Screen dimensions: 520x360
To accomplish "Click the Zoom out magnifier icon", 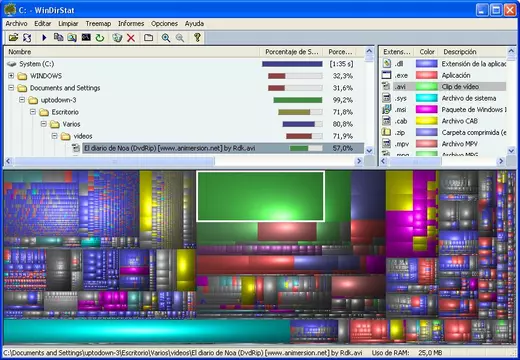I will pyautogui.click(x=180, y=38).
